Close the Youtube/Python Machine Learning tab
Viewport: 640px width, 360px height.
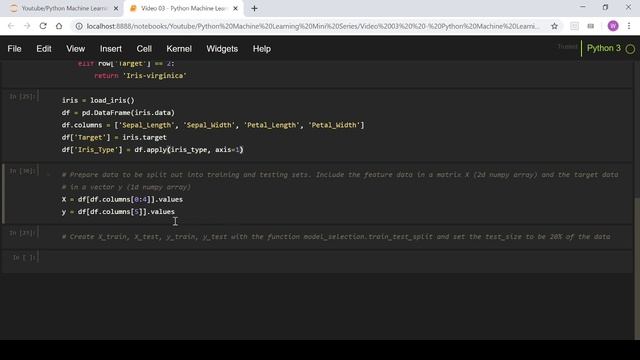[116, 8]
